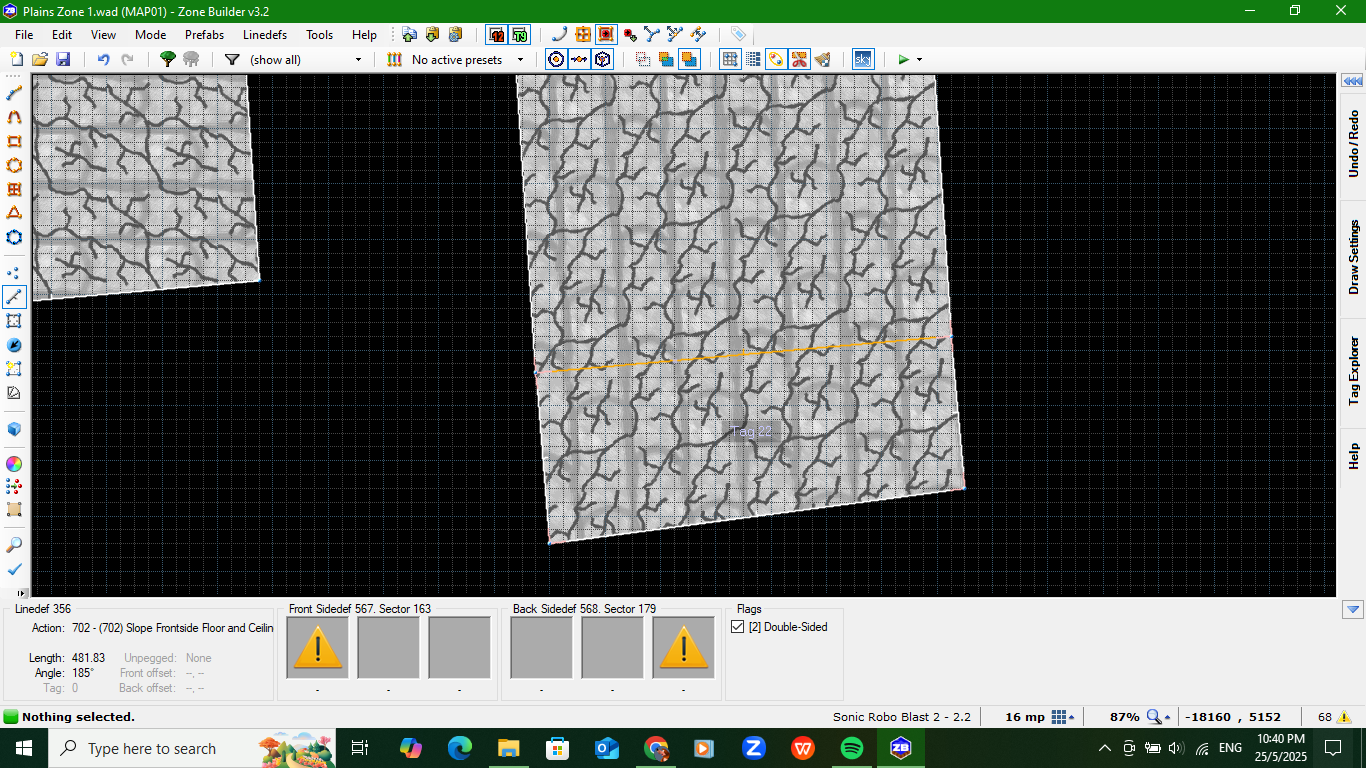Open the File menu

24,35
